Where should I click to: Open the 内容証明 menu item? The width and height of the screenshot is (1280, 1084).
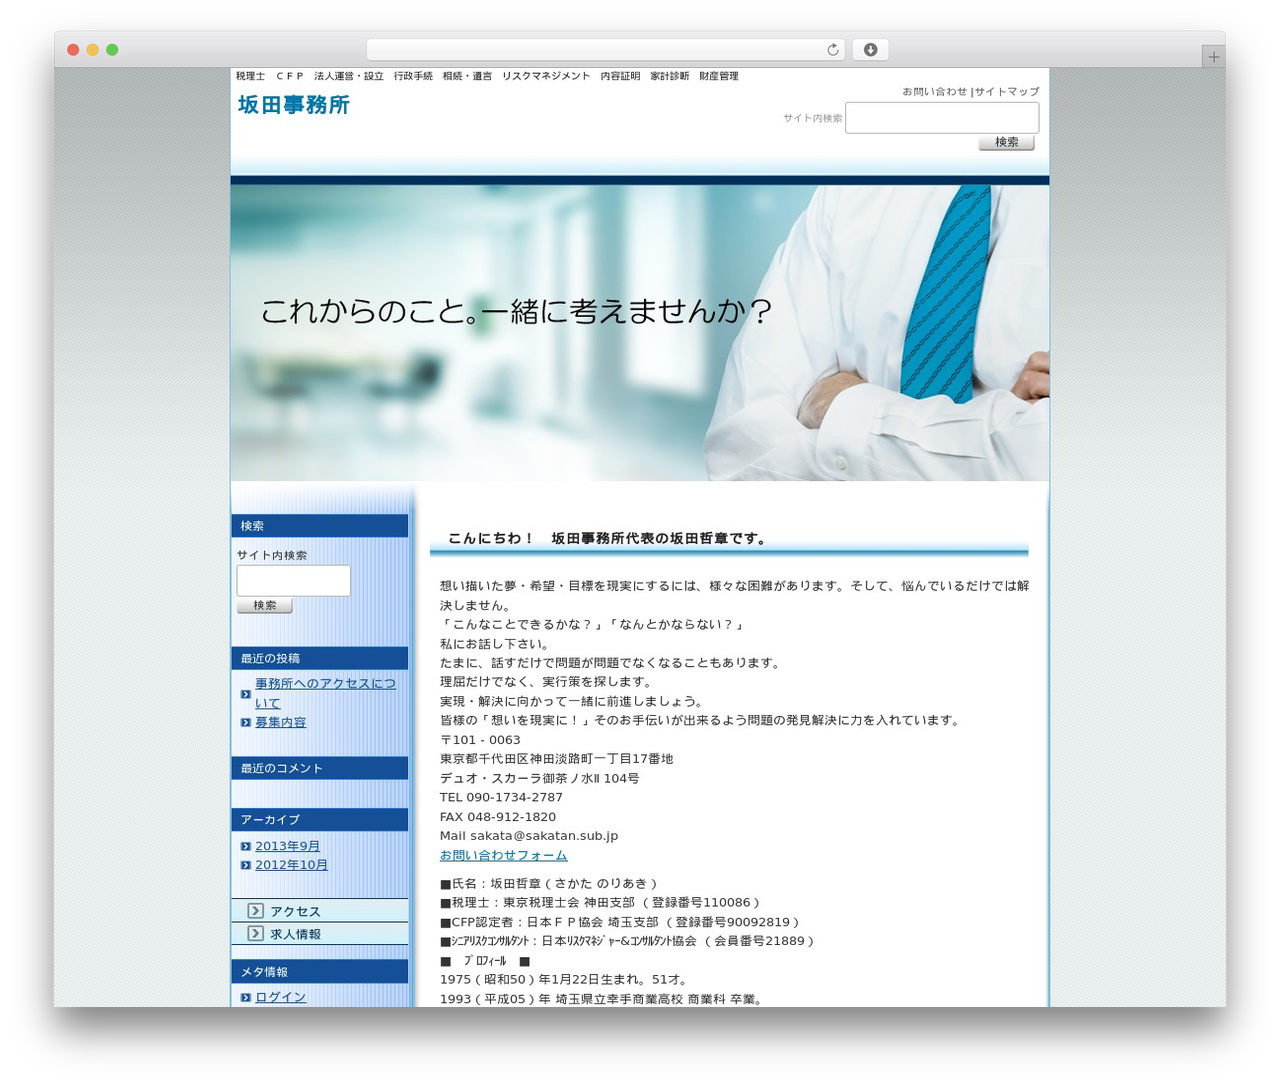tap(620, 76)
